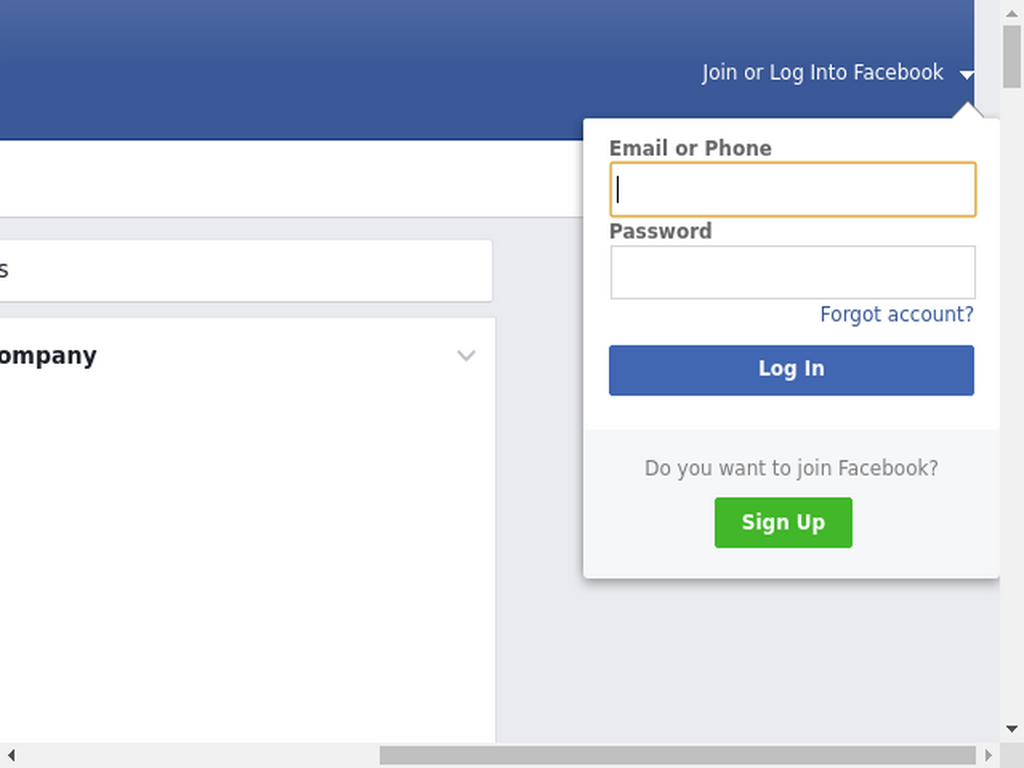The image size is (1024, 768).
Task: Click the Email or Phone label
Action: click(690, 148)
